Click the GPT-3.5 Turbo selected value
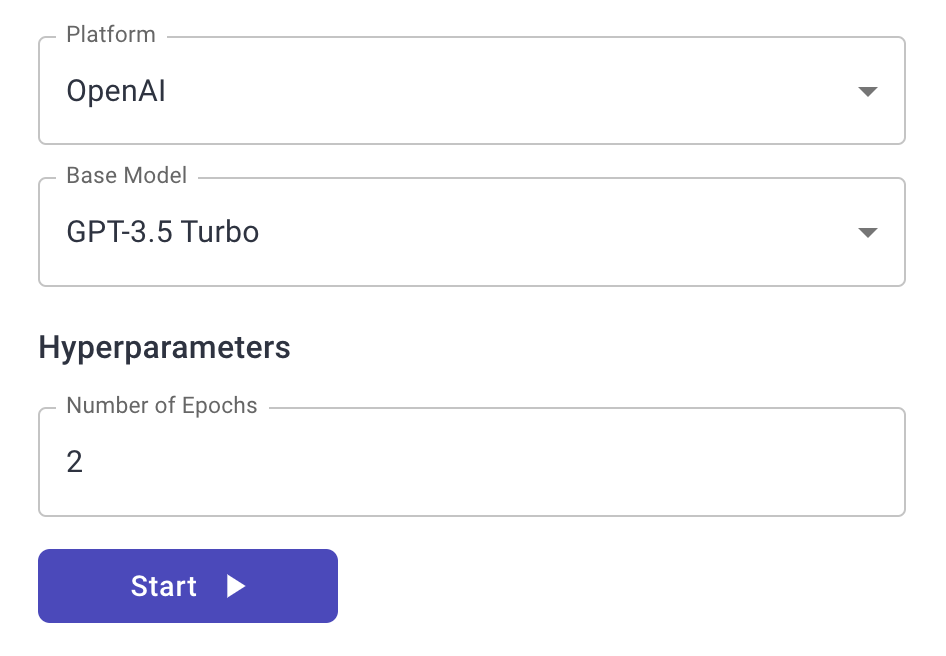The width and height of the screenshot is (946, 656). (x=163, y=233)
